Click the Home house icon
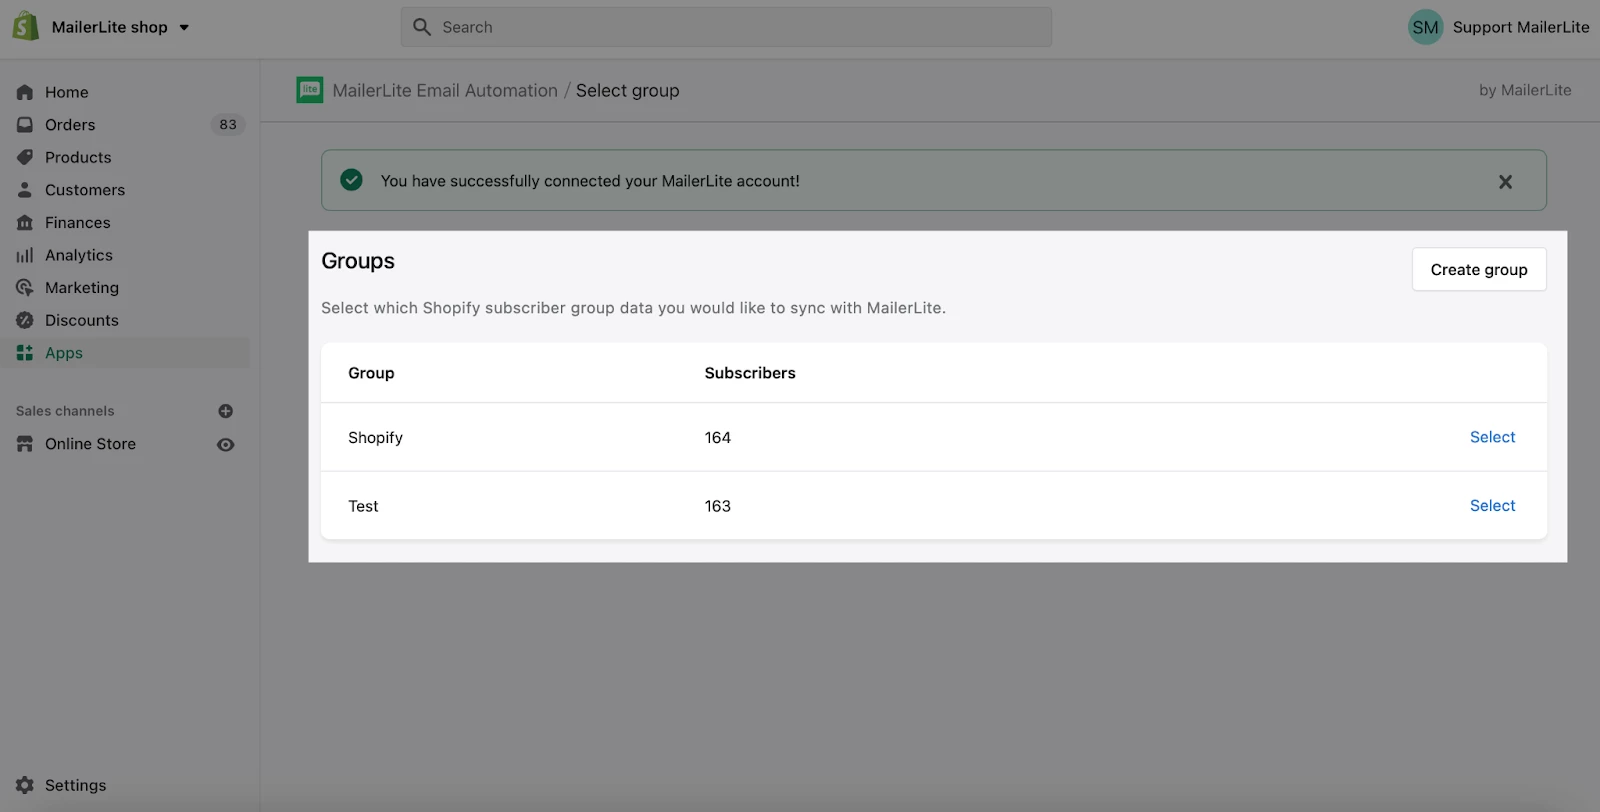 click(25, 92)
